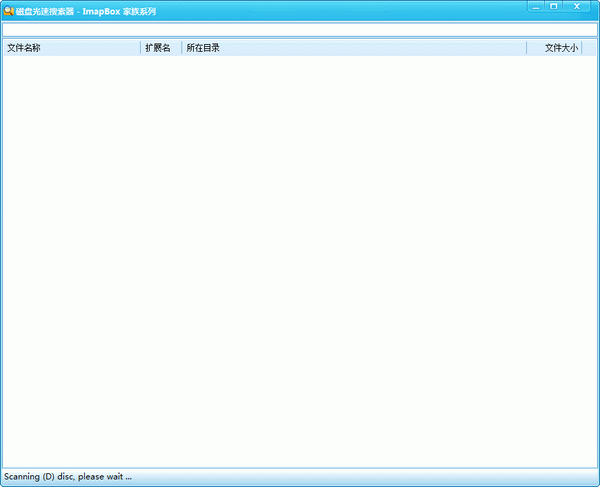Click the magnifier app icon in title bar

(x=8, y=11)
